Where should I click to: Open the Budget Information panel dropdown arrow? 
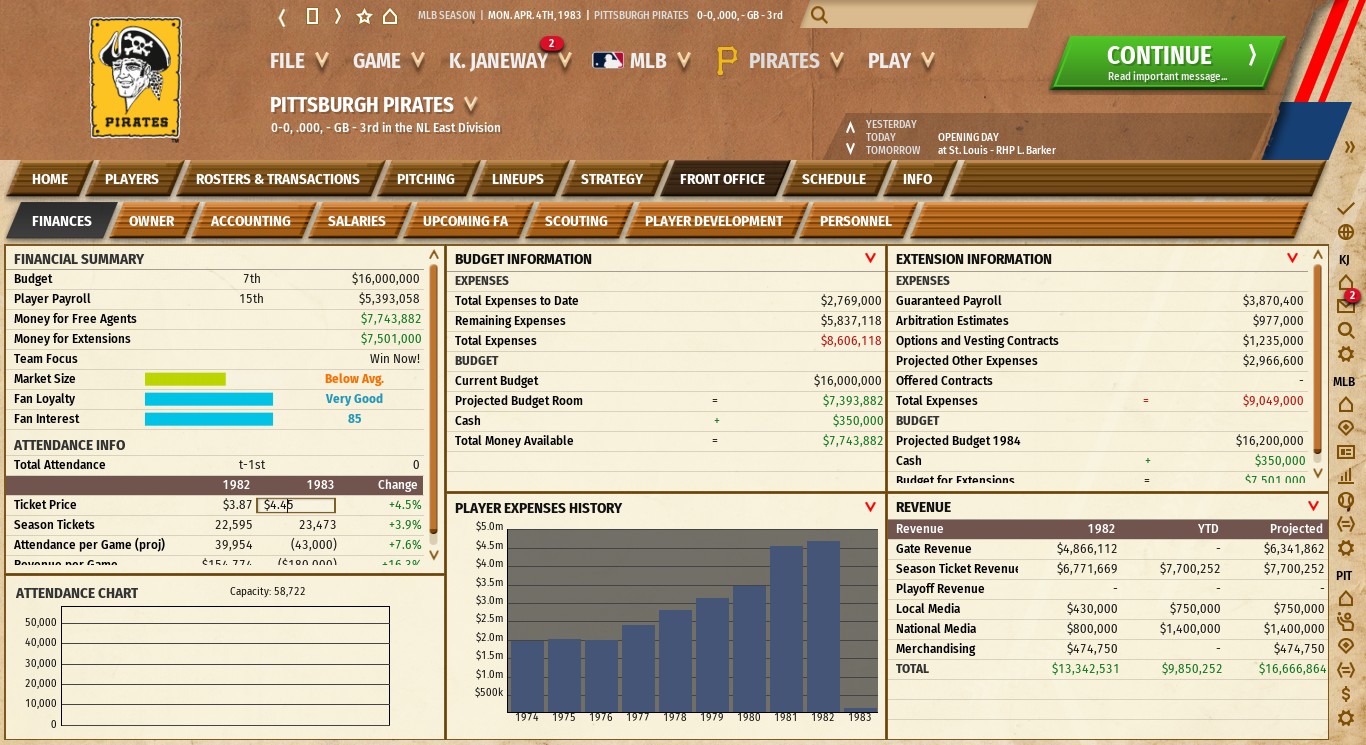tap(871, 259)
